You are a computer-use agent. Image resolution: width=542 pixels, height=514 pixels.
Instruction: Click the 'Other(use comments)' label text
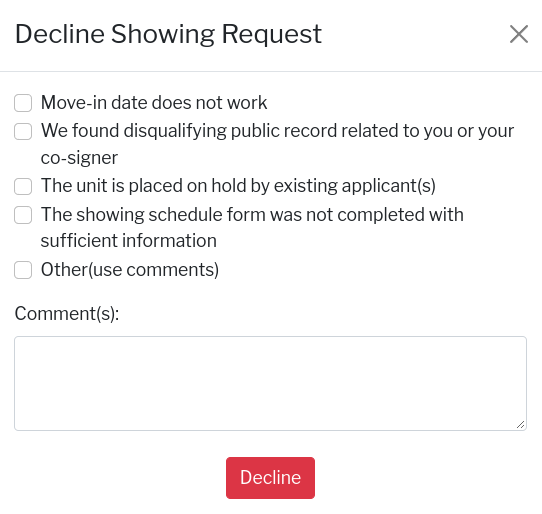(x=130, y=270)
